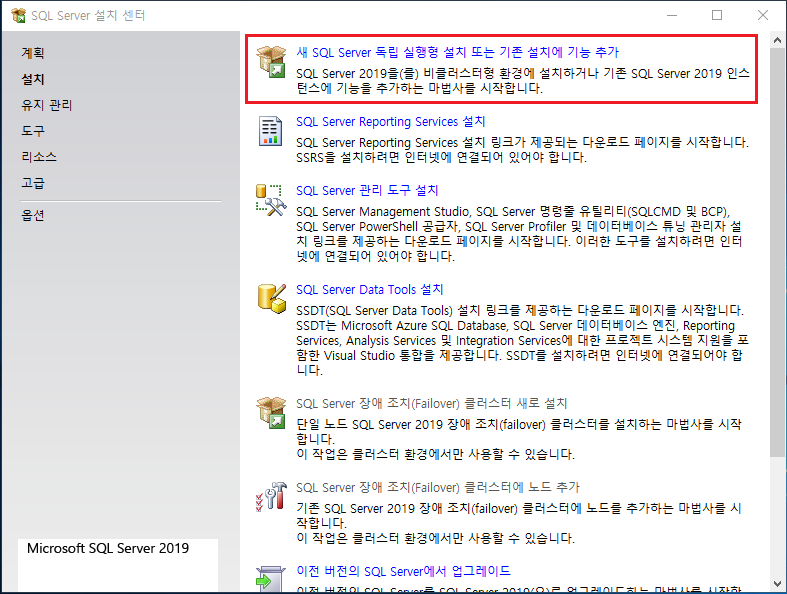
Task: Select 유지 관리 in the left navigation
Action: [47, 105]
